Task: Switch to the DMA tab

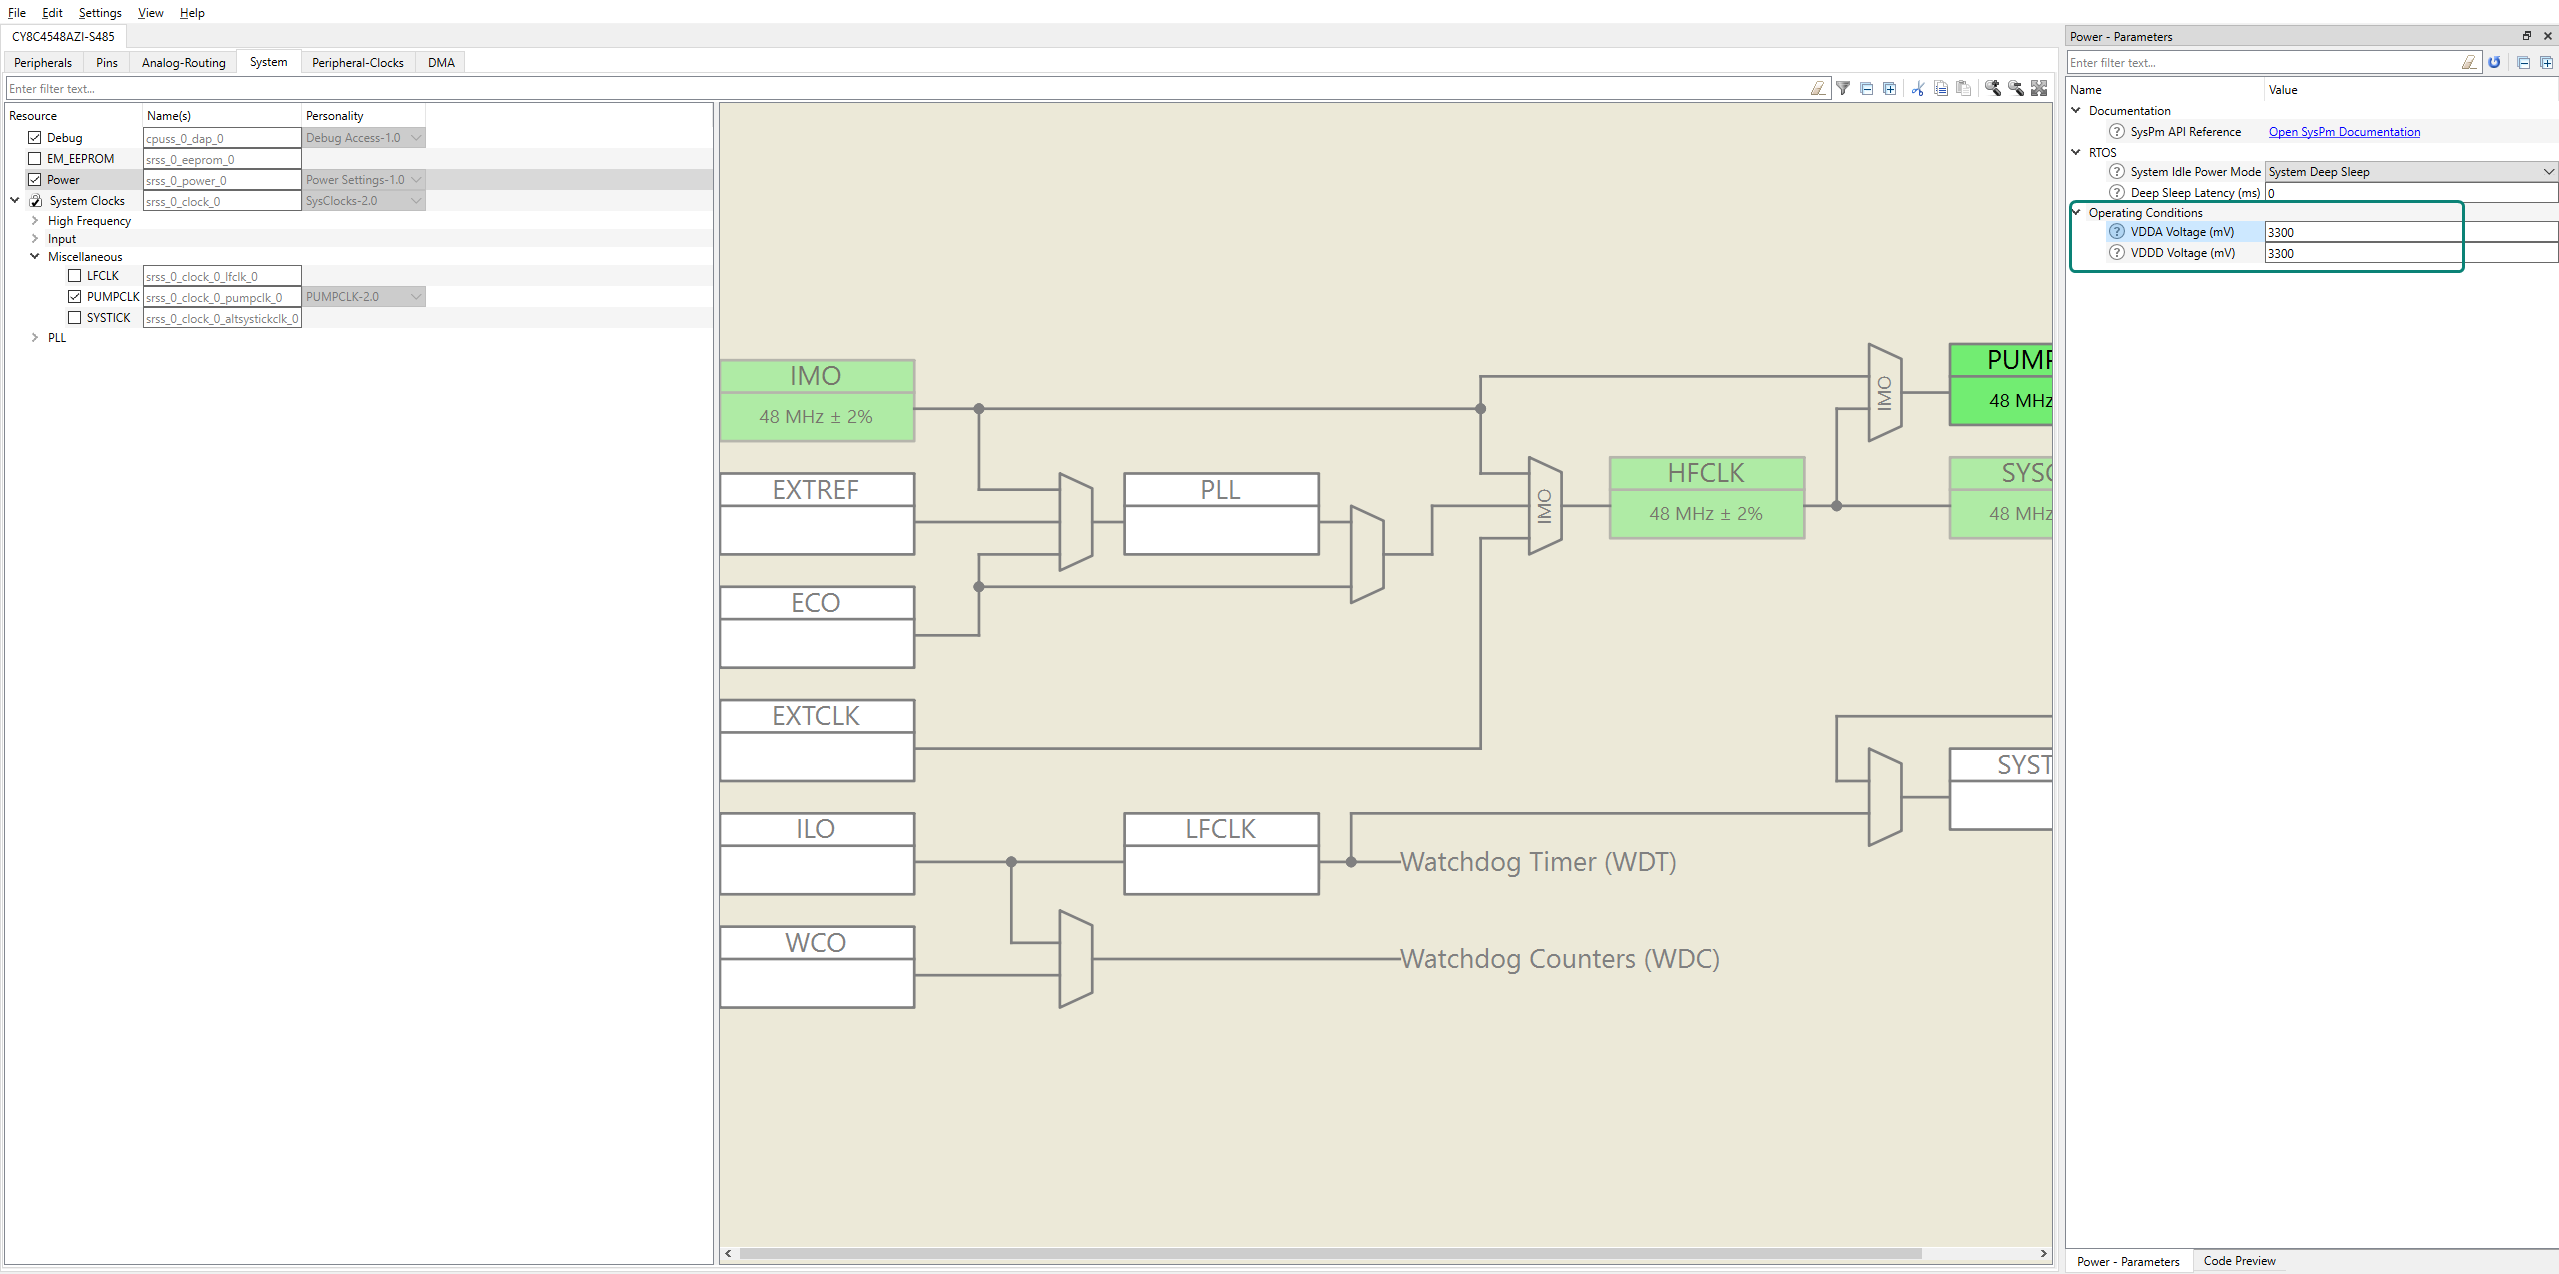Action: point(441,63)
